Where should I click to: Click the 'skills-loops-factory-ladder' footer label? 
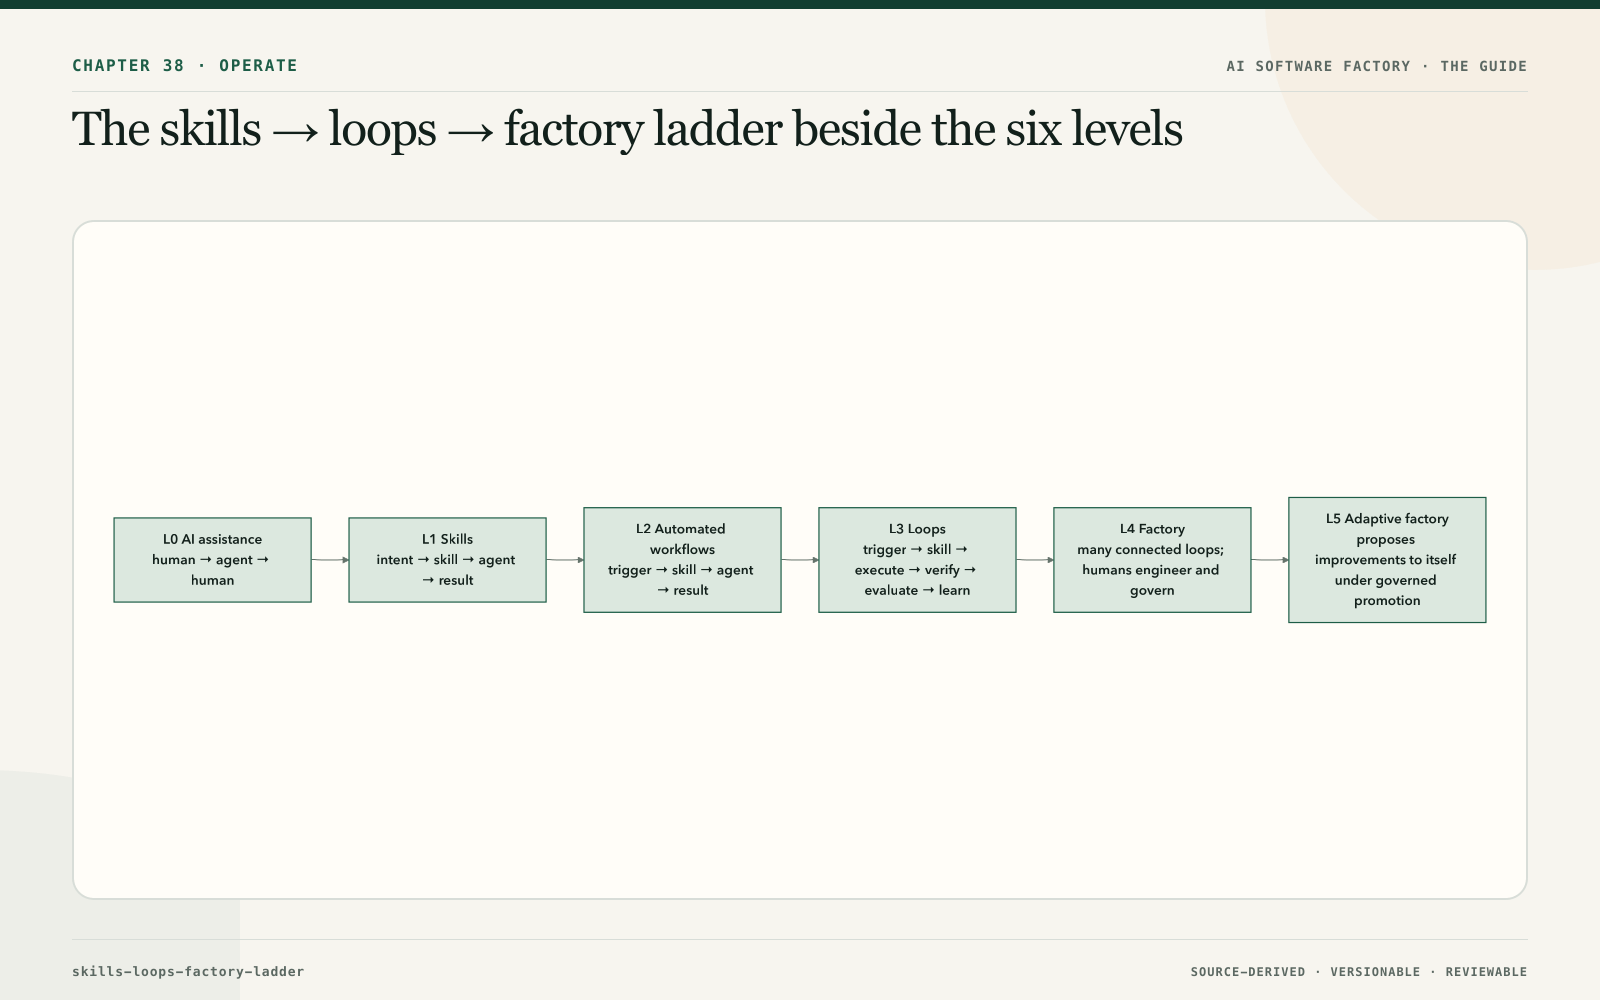[188, 971]
